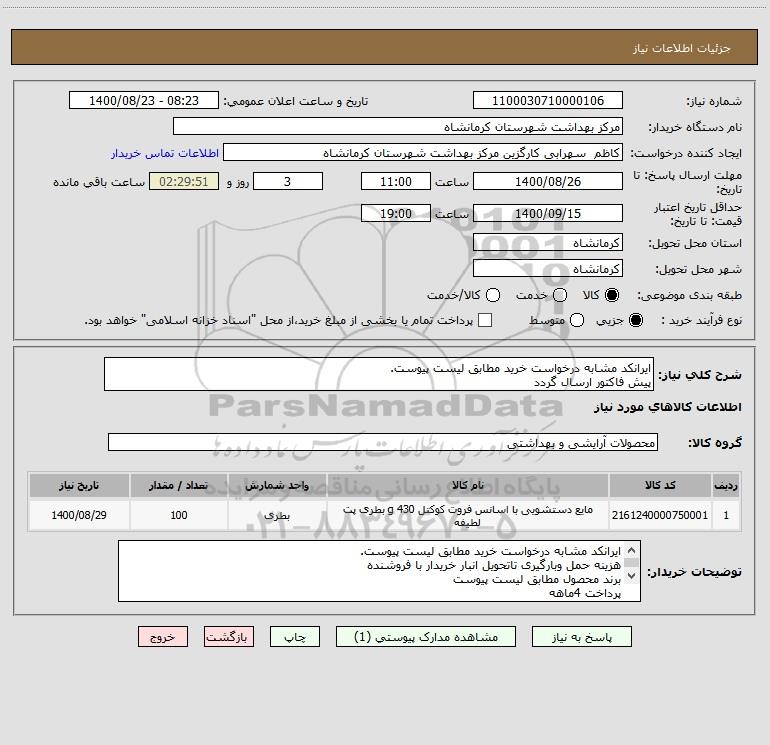Click the کد کالا column header
770x745 pixels.
(x=660, y=485)
